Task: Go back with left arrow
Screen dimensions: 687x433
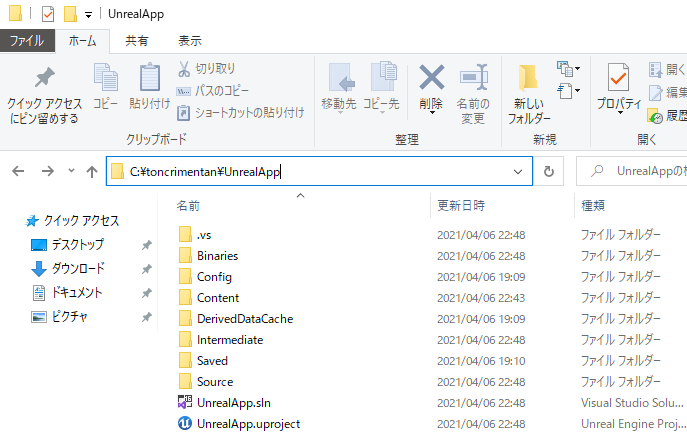Action: pyautogui.click(x=18, y=171)
